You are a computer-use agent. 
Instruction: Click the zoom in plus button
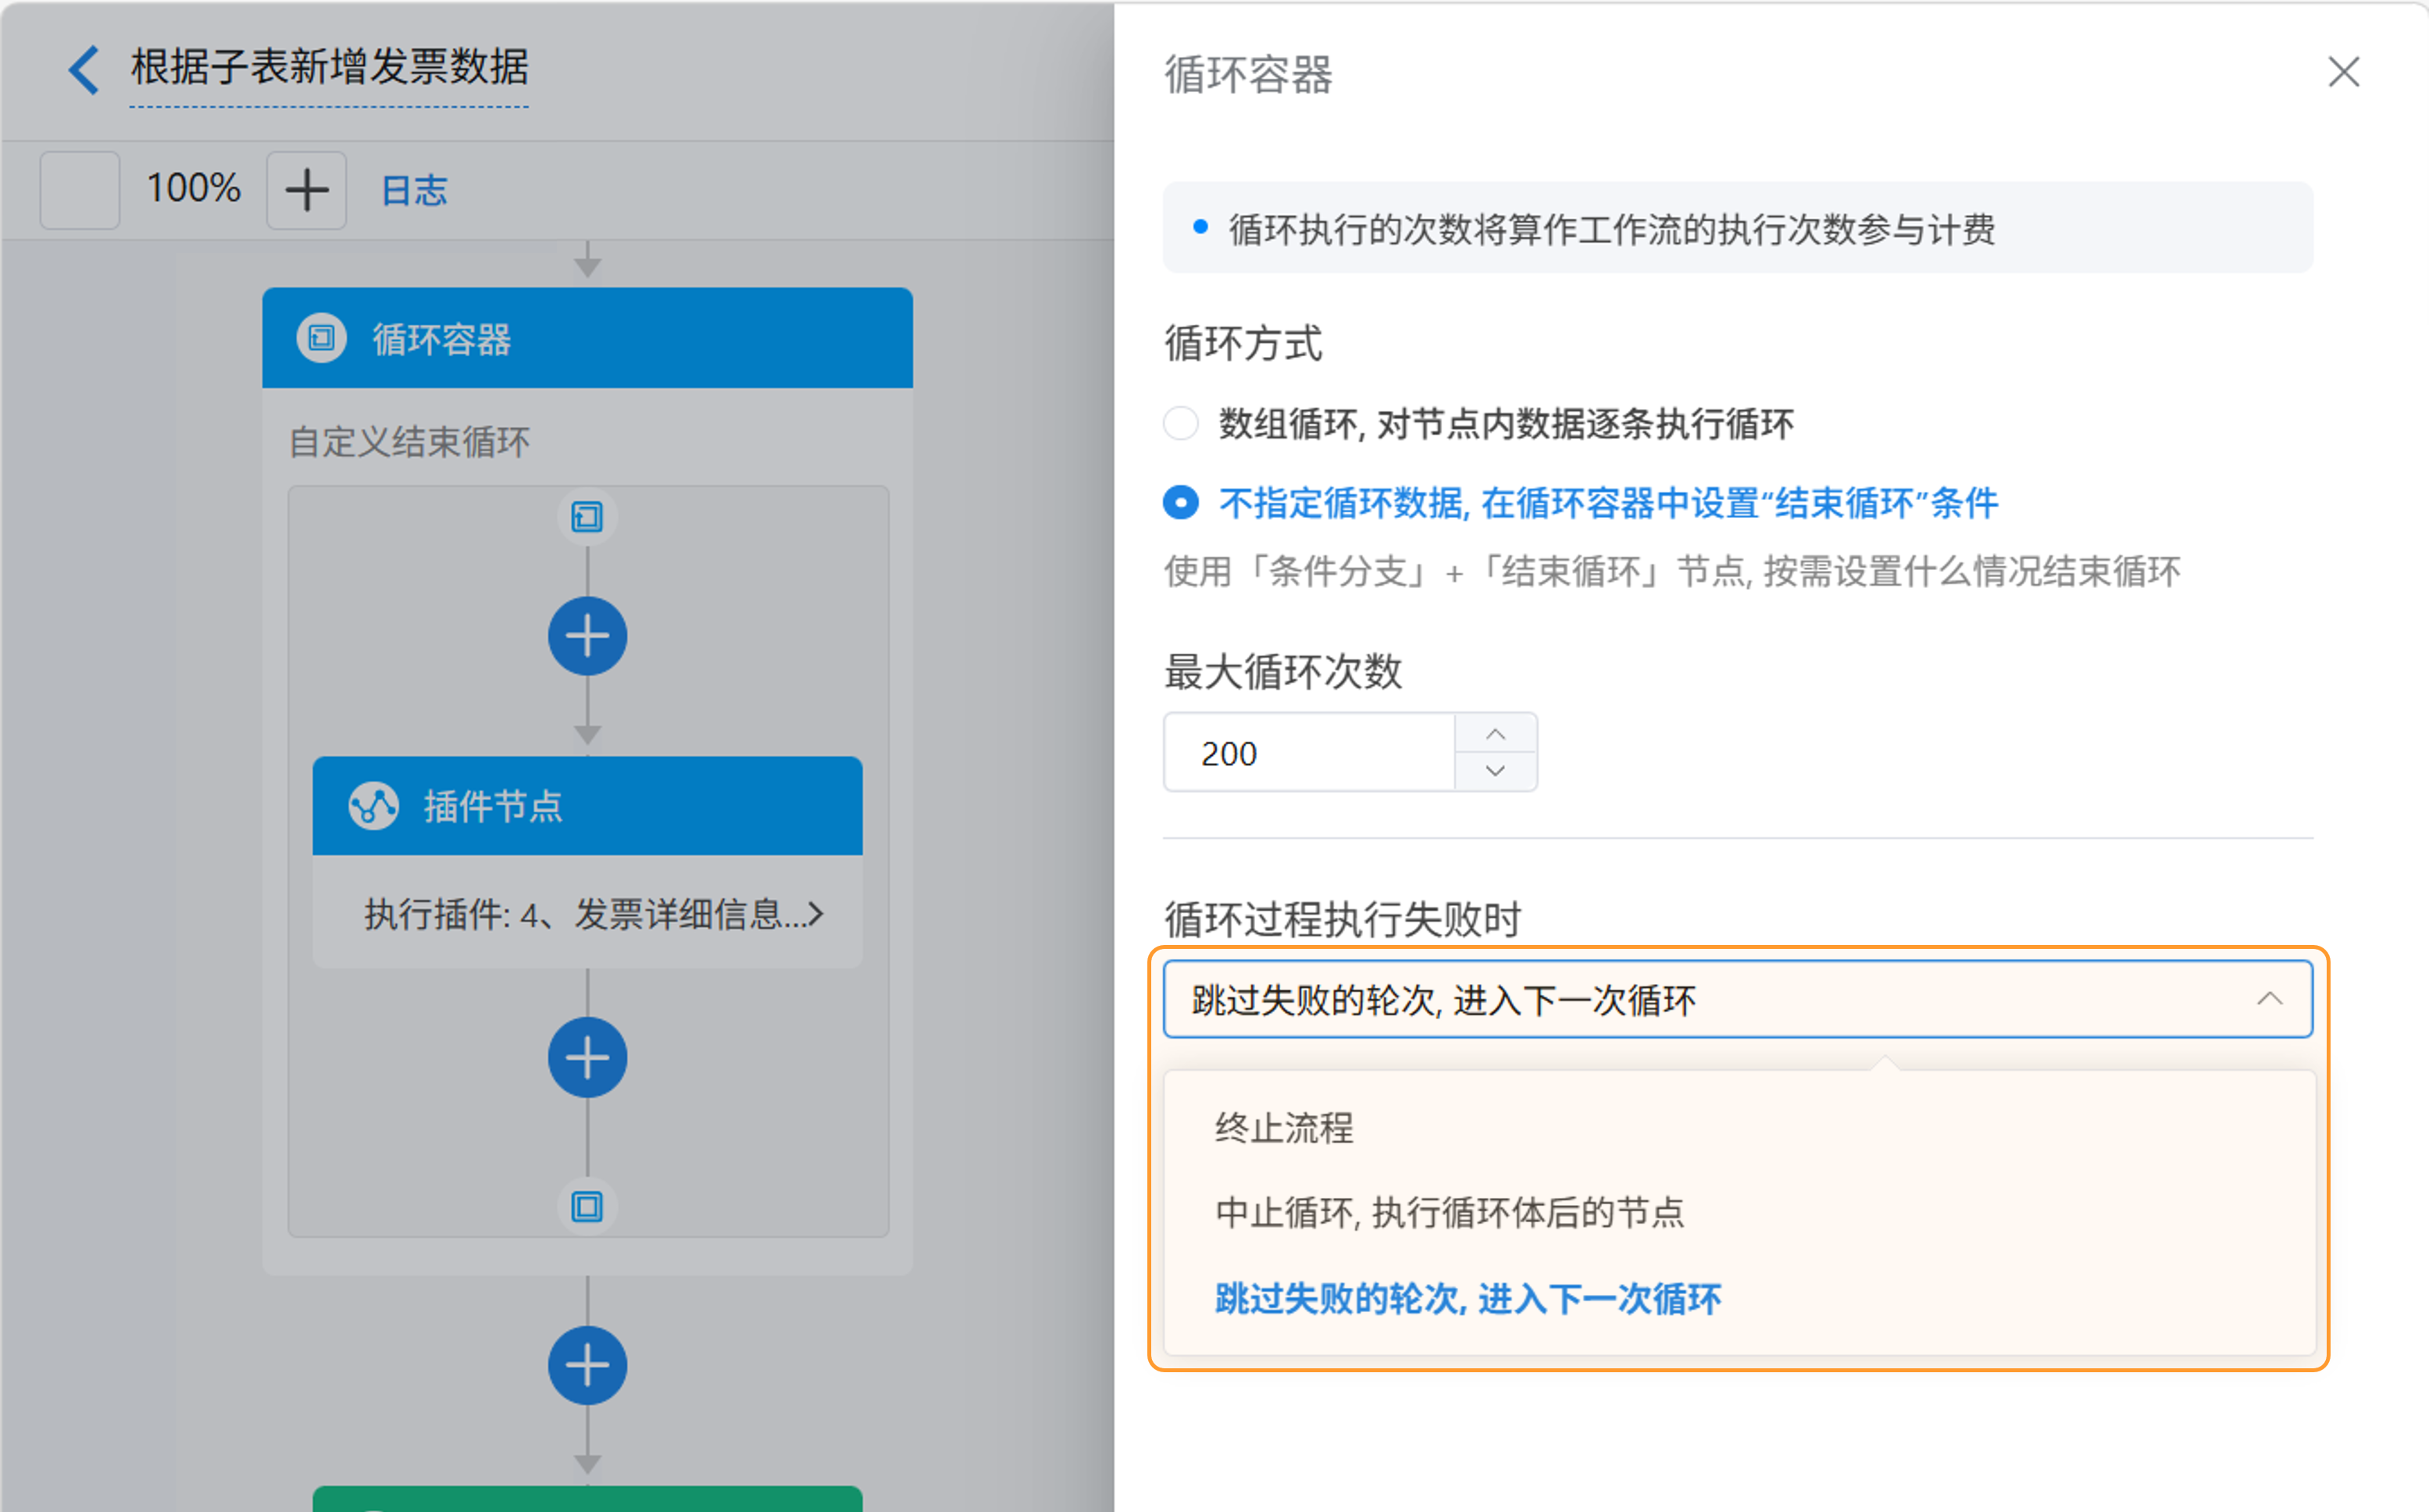[x=306, y=190]
